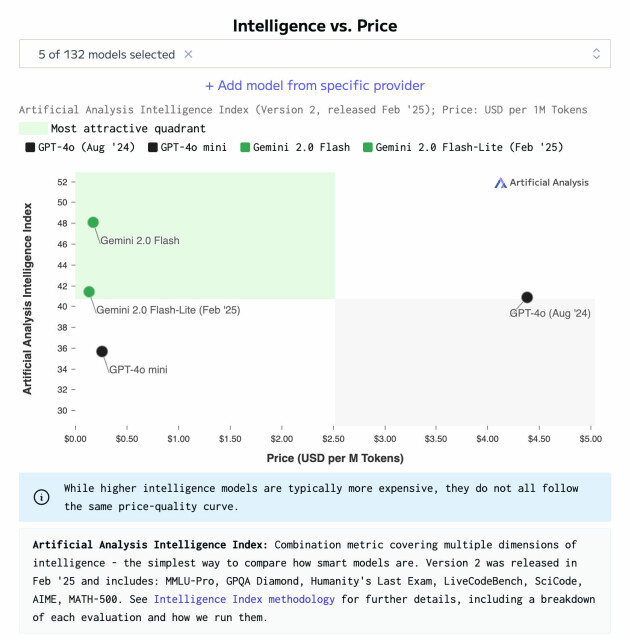Viewport: 630px width, 640px height.
Task: Toggle GPT-4o mini legend entry
Action: click(x=187, y=147)
